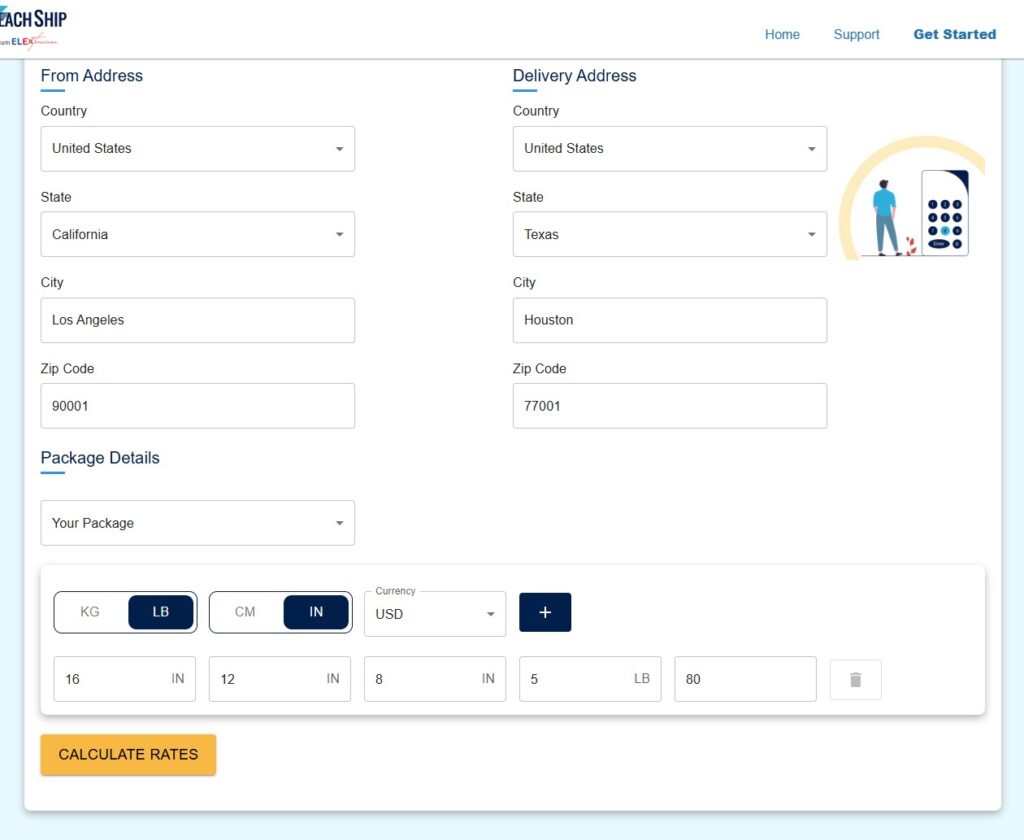Open the USD currency selector

435,614
